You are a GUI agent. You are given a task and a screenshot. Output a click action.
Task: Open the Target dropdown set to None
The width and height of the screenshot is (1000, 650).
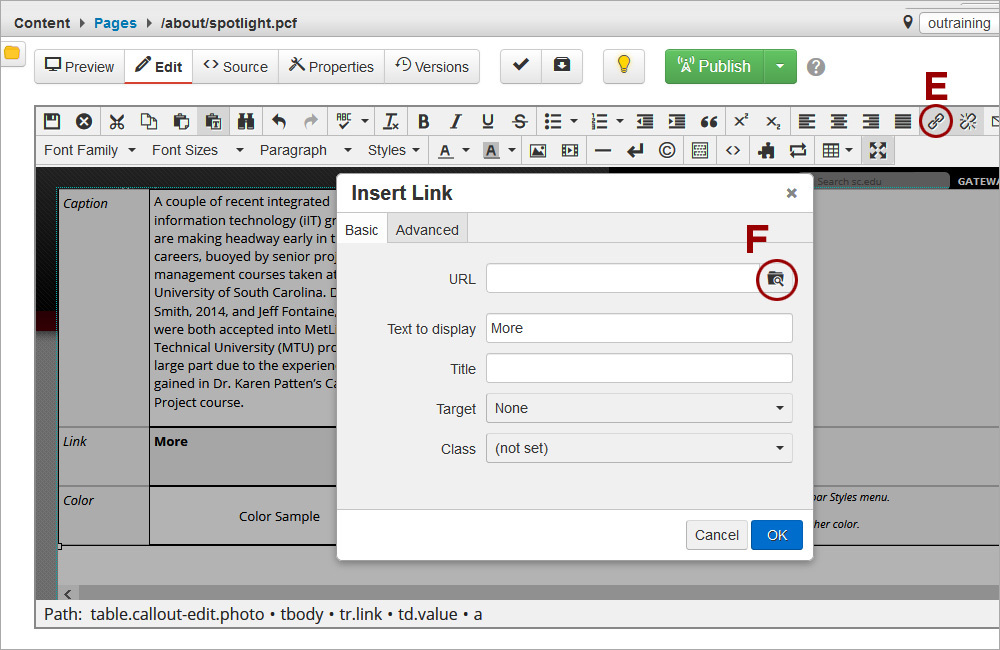coord(639,408)
